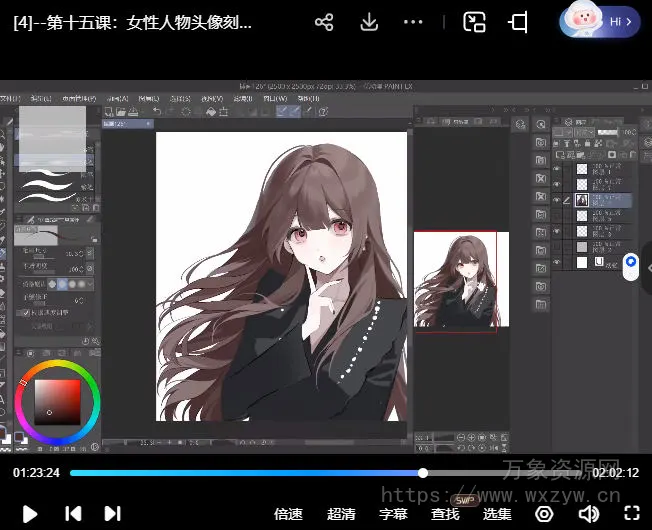Open the three-dot more options menu
This screenshot has height=530, width=652.
click(x=413, y=22)
